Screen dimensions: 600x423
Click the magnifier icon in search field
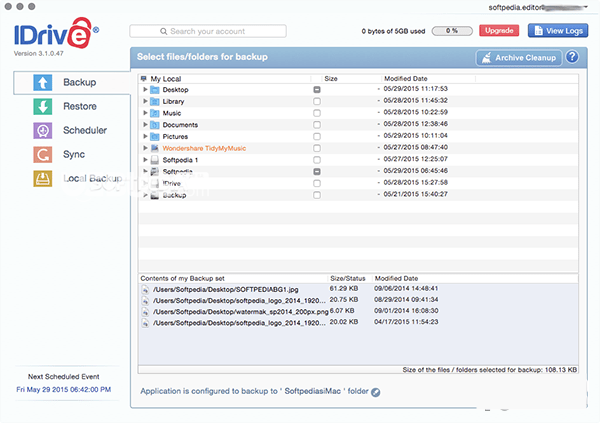163,31
